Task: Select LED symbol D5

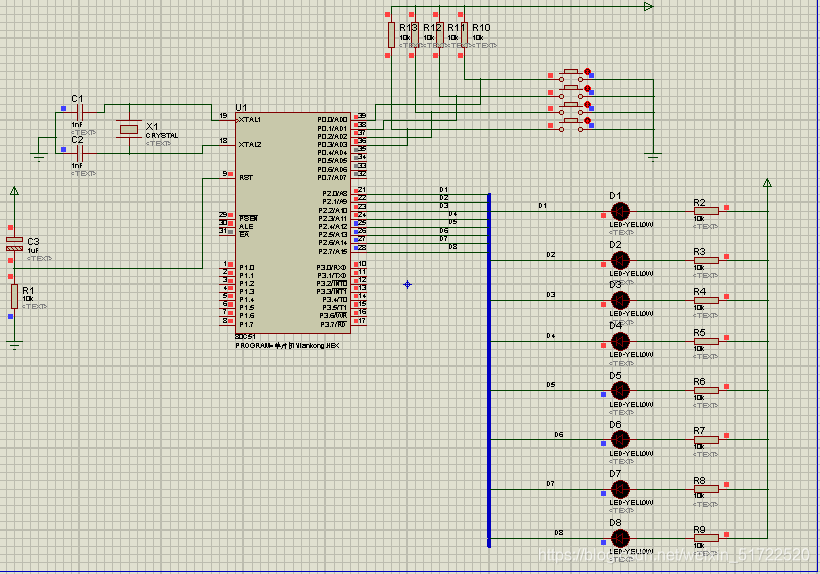Action: coord(620,391)
